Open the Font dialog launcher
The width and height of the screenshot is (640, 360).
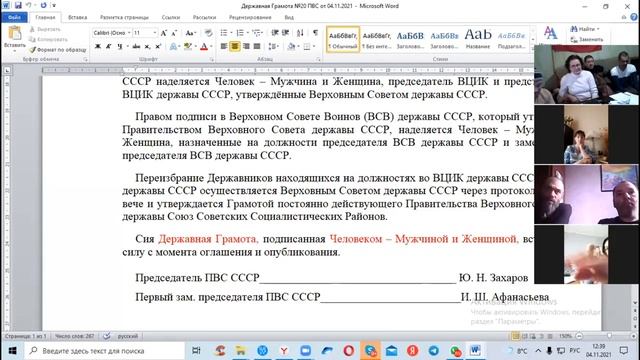coord(212,60)
